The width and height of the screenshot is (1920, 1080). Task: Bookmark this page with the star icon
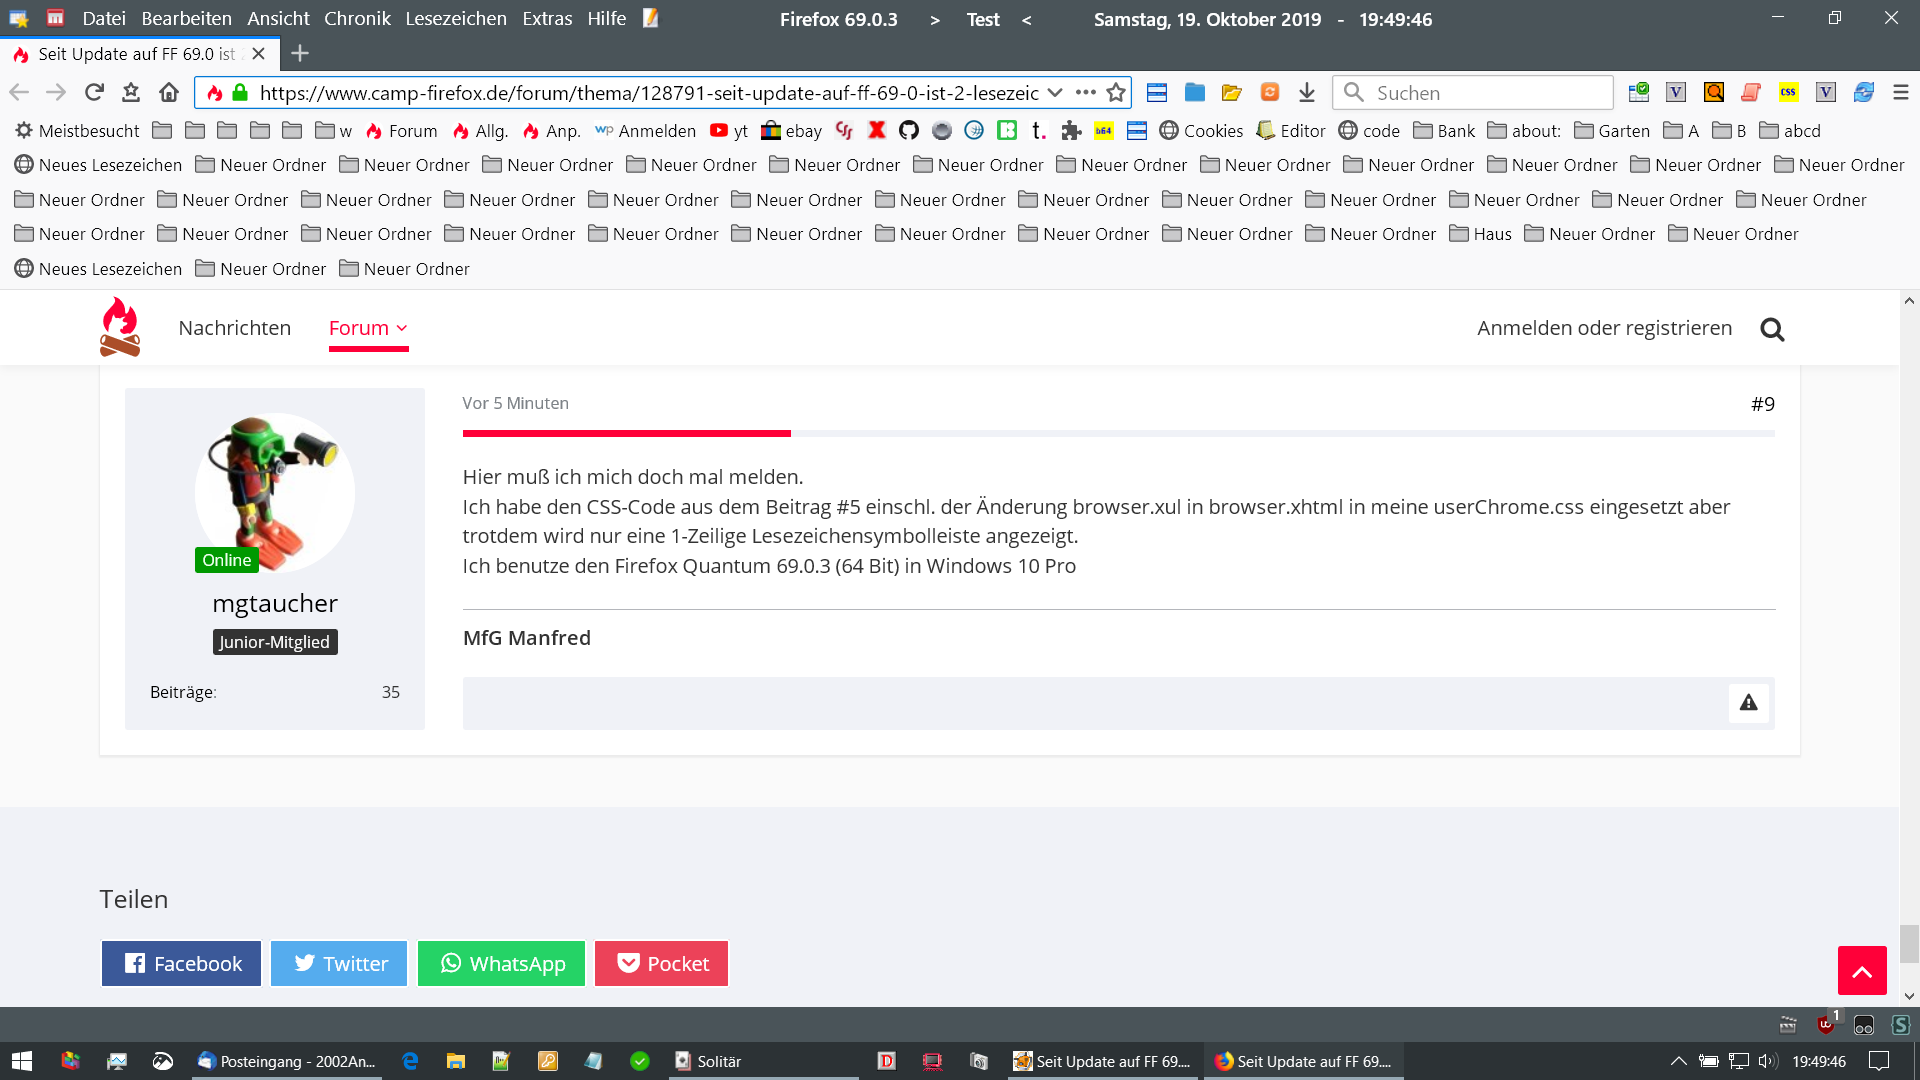(1116, 93)
